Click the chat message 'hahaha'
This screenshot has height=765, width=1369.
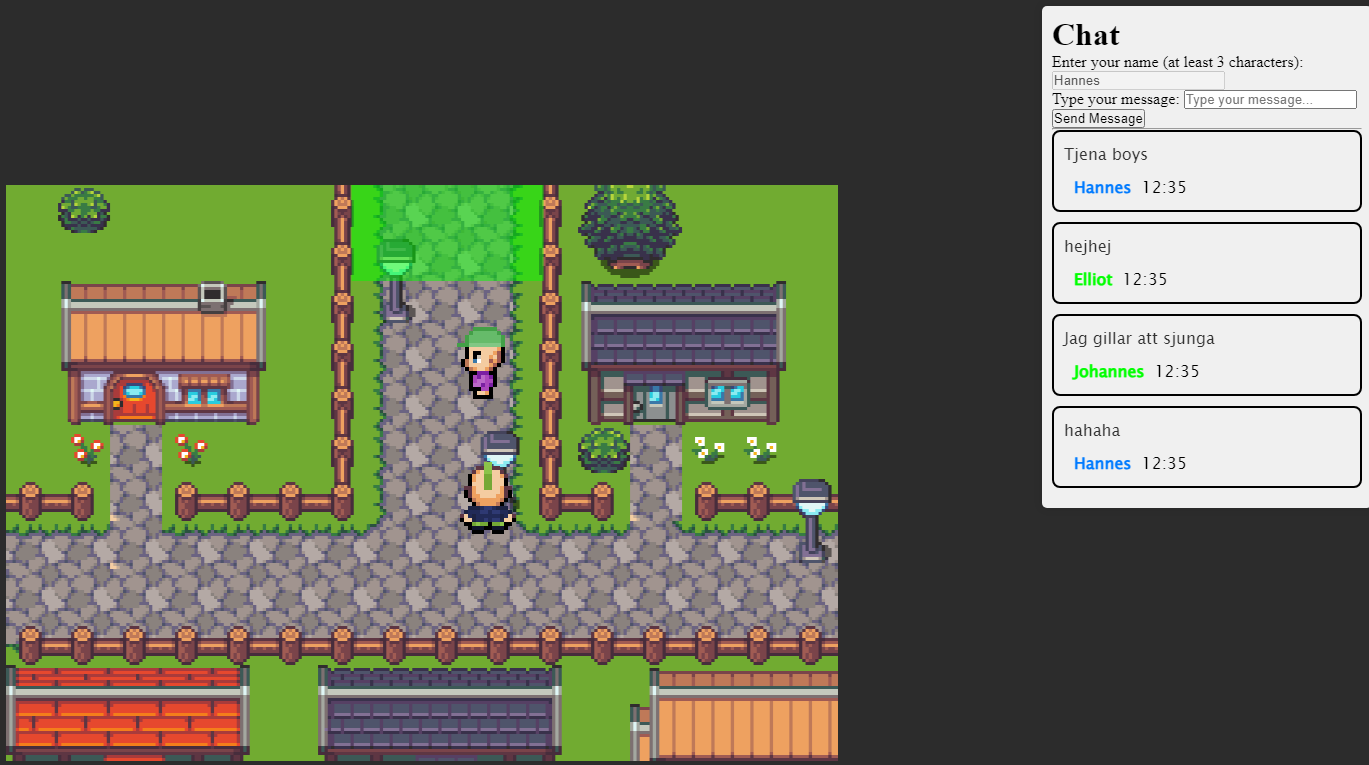coord(1092,430)
